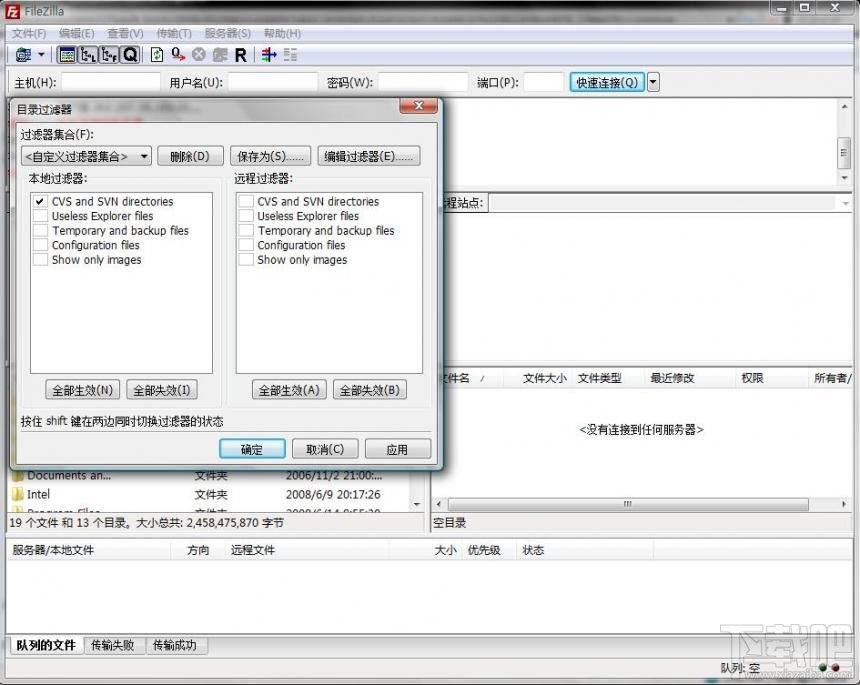Close the 目录过滤器 dialog
Viewport: 860px width, 685px height.
pos(418,106)
